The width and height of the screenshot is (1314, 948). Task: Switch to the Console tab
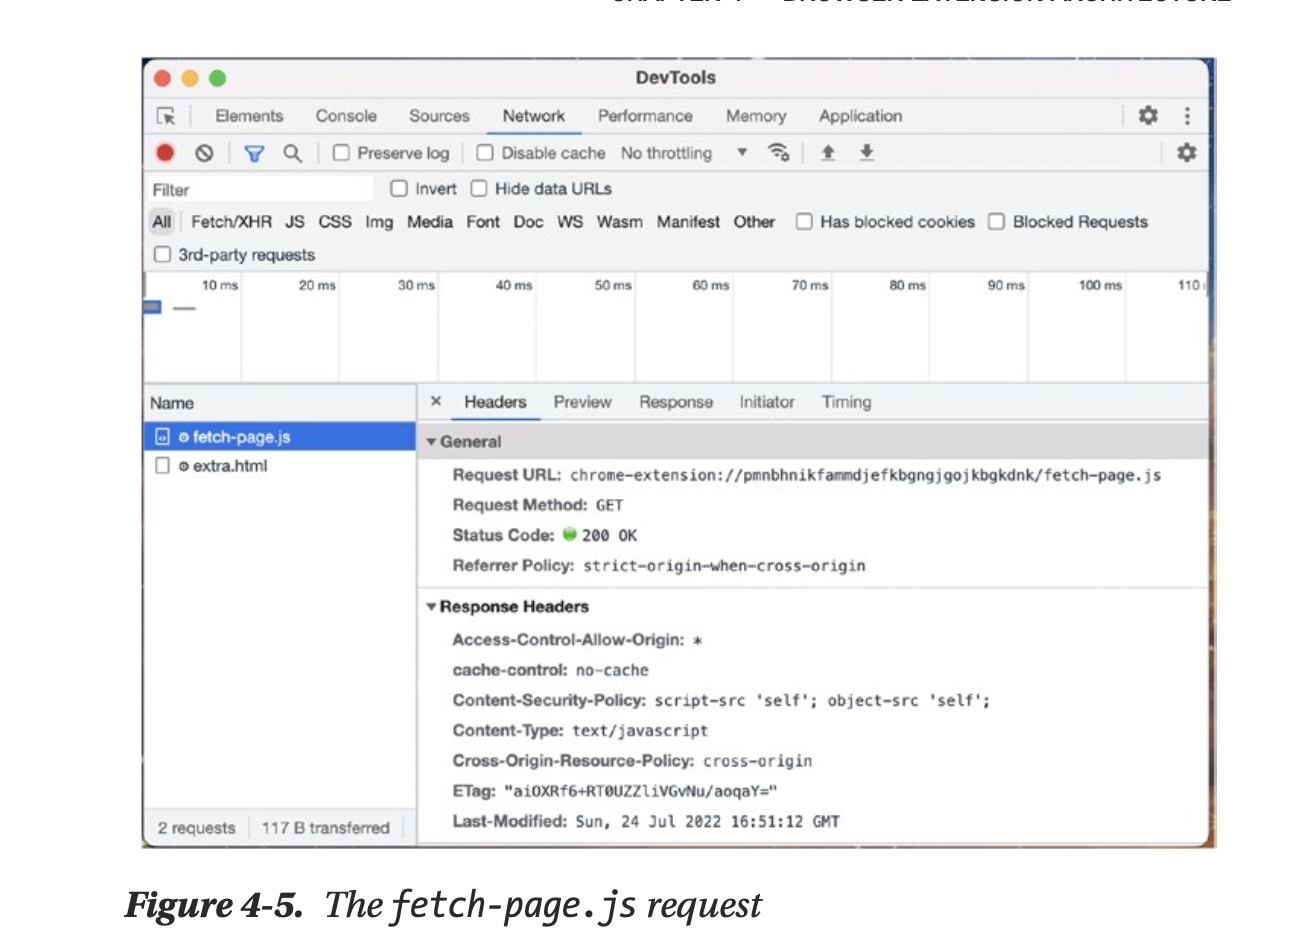point(346,116)
